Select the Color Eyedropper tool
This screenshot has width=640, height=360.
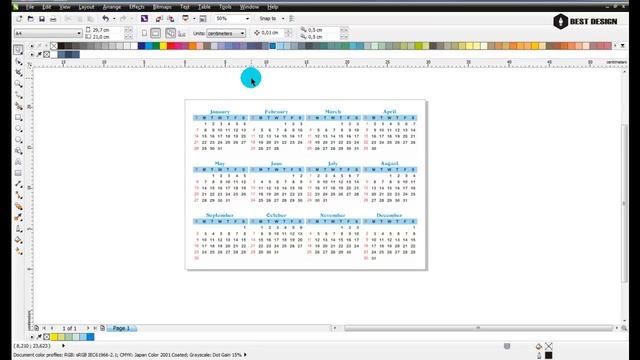click(x=18, y=218)
